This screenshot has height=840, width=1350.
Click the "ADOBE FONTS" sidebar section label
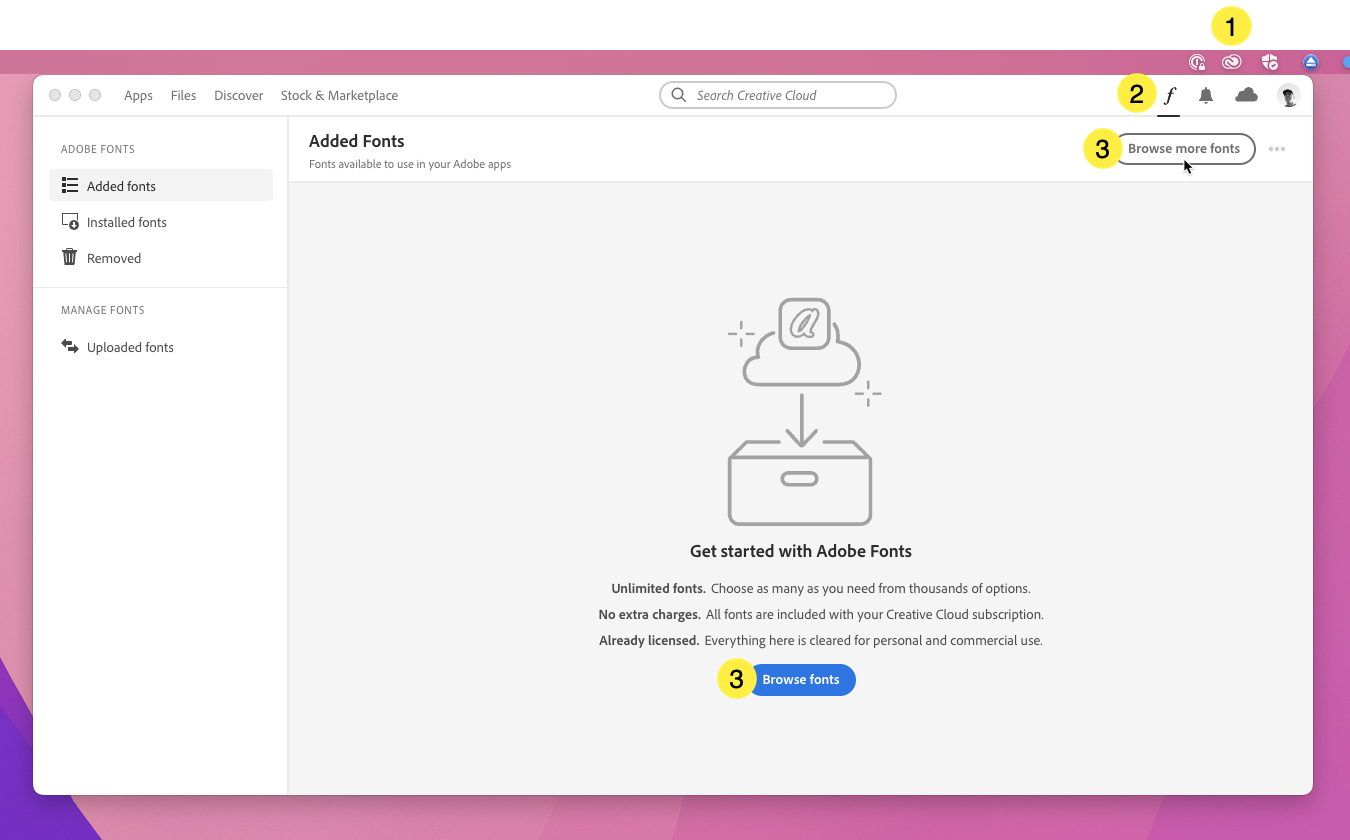[x=98, y=149]
